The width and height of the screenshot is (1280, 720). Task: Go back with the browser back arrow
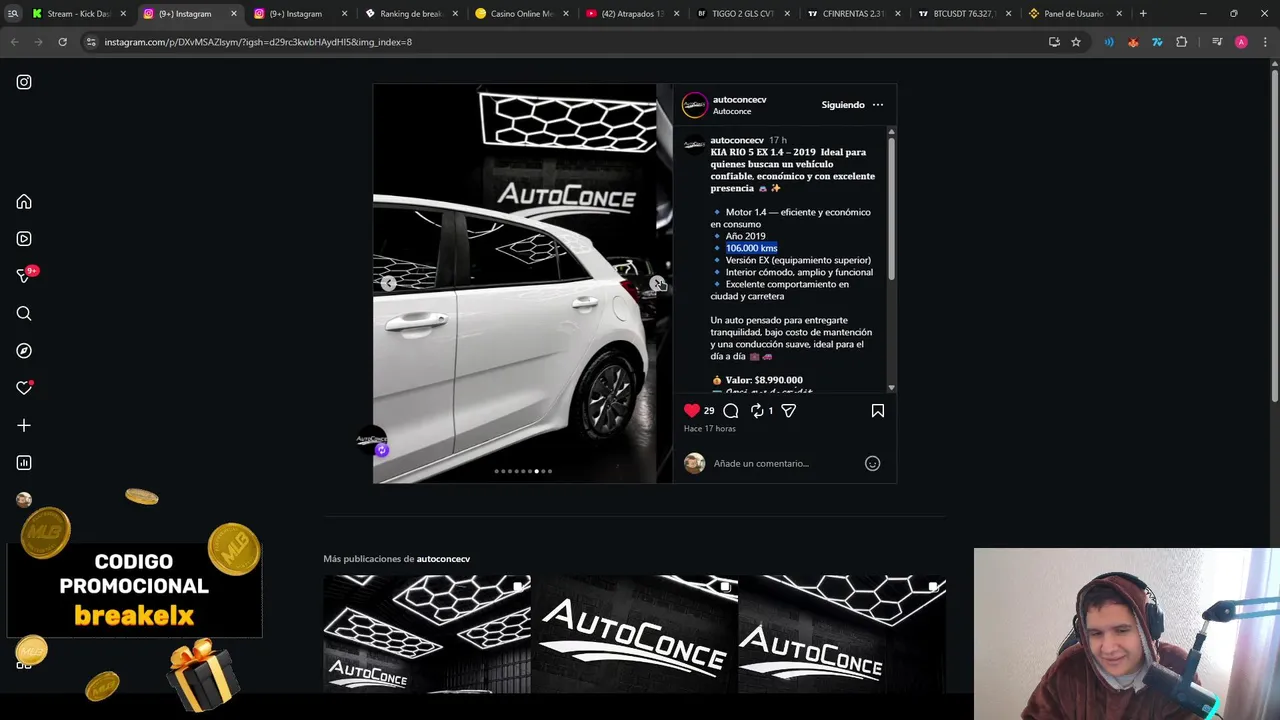tap(14, 42)
